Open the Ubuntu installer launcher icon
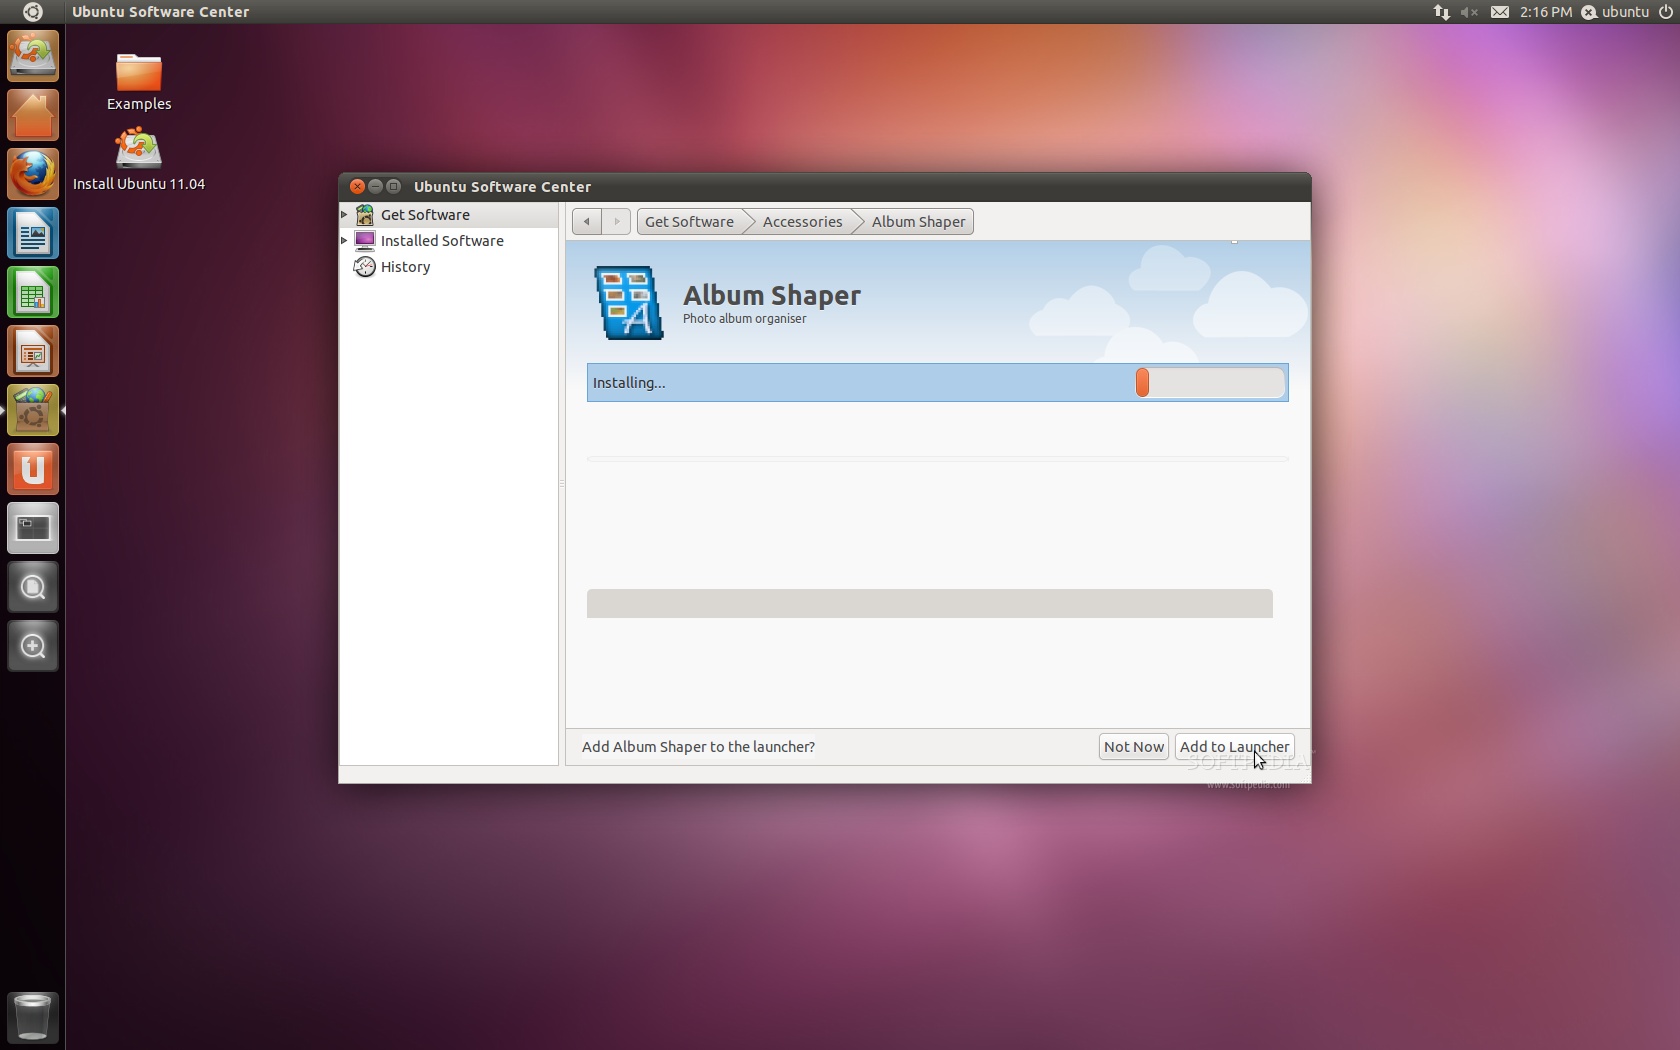Screen dimensions: 1680x1050 pyautogui.click(x=33, y=56)
